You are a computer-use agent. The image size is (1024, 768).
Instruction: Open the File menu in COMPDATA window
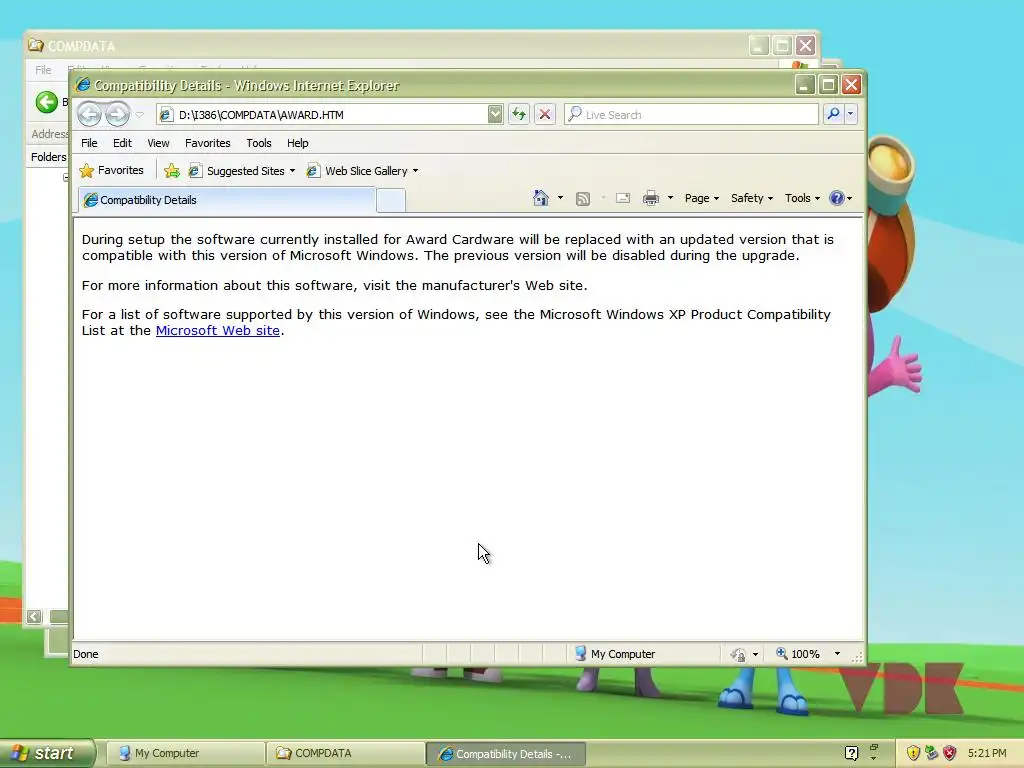[43, 70]
